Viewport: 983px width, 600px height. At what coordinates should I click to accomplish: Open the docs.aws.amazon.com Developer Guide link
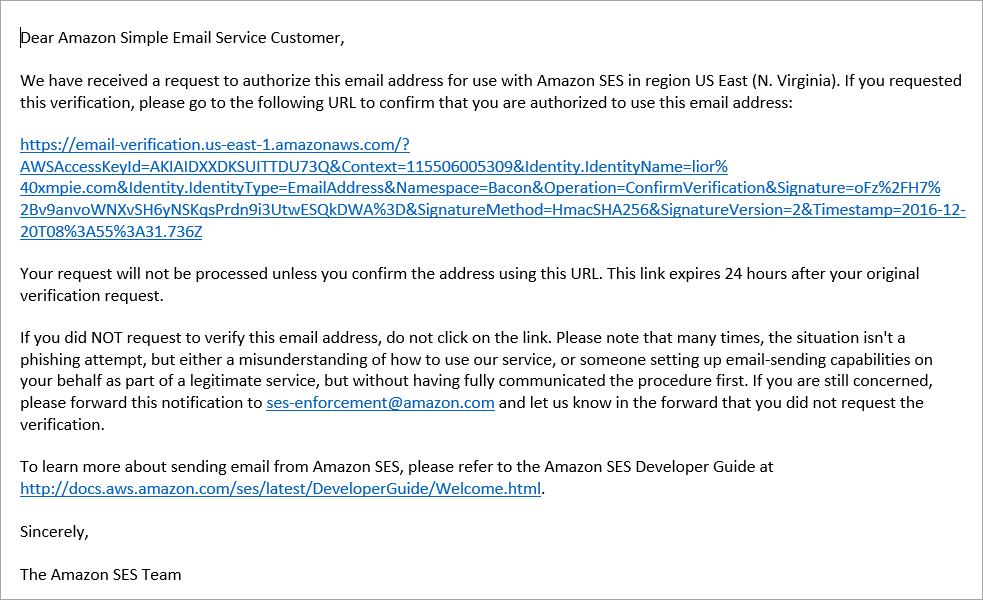[280, 489]
